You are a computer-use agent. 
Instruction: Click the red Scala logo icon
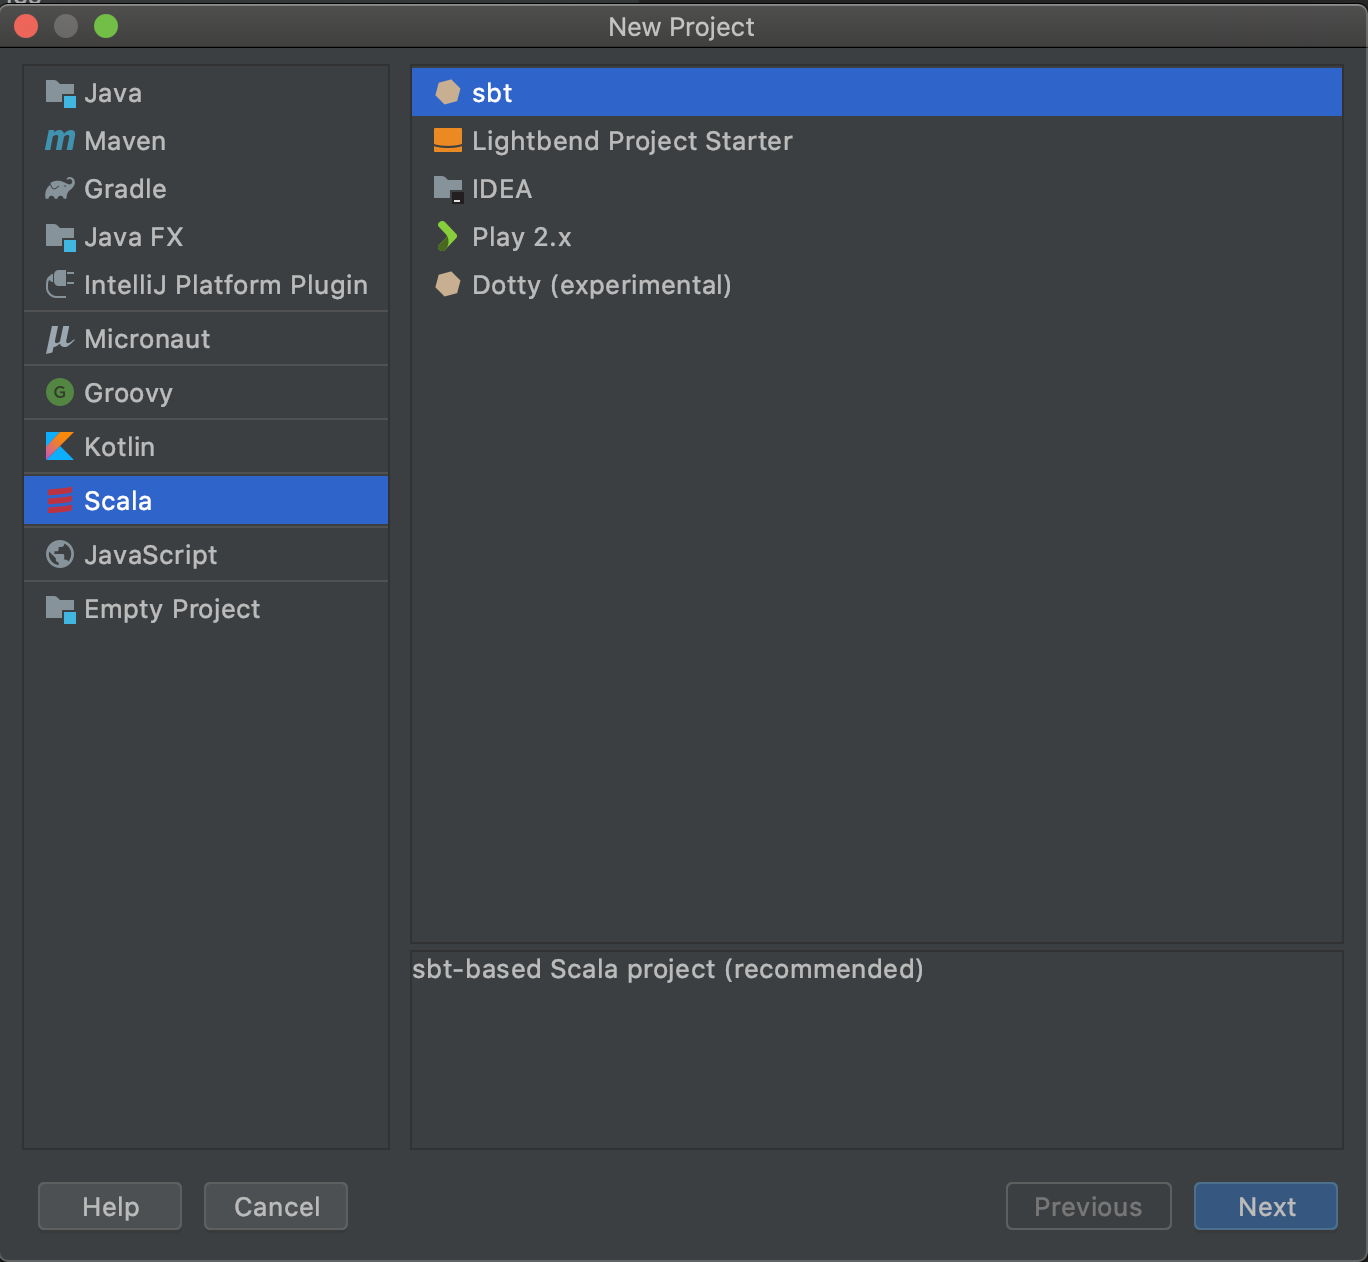(60, 501)
